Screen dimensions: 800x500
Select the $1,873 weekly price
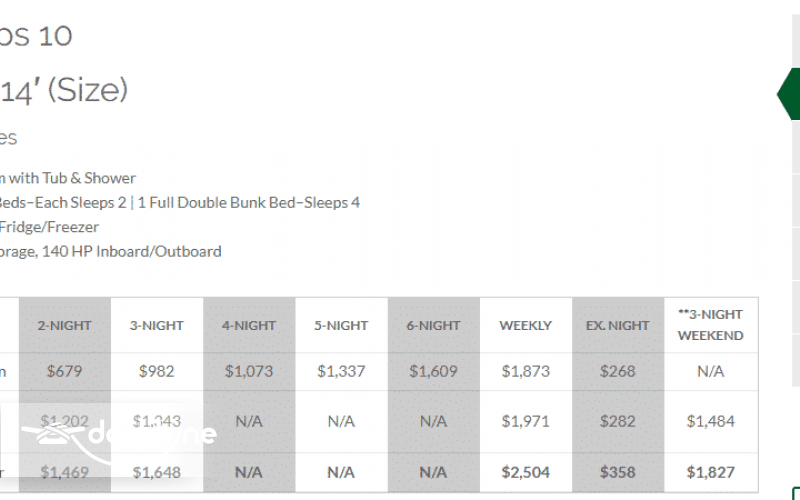click(525, 371)
